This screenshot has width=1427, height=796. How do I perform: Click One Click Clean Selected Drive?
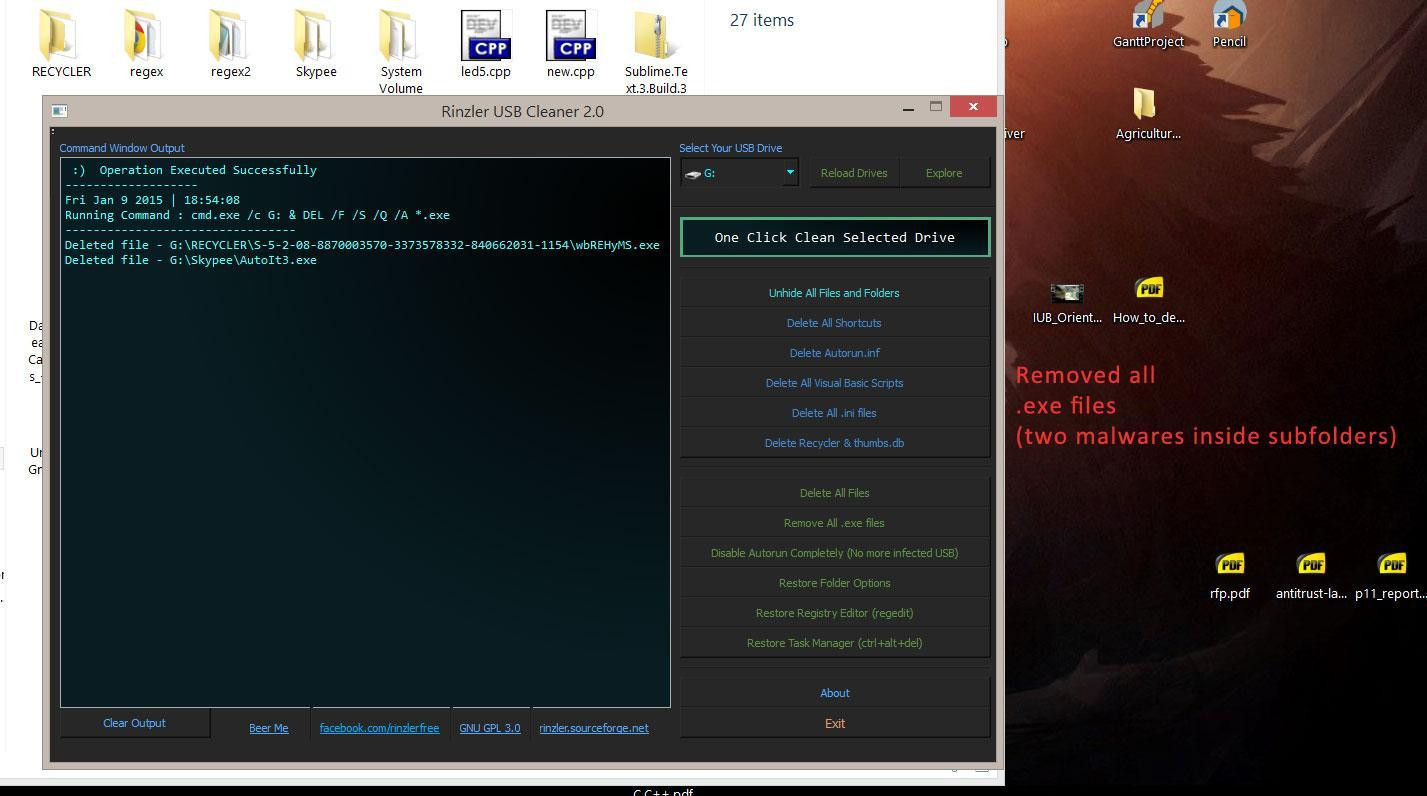[835, 237]
